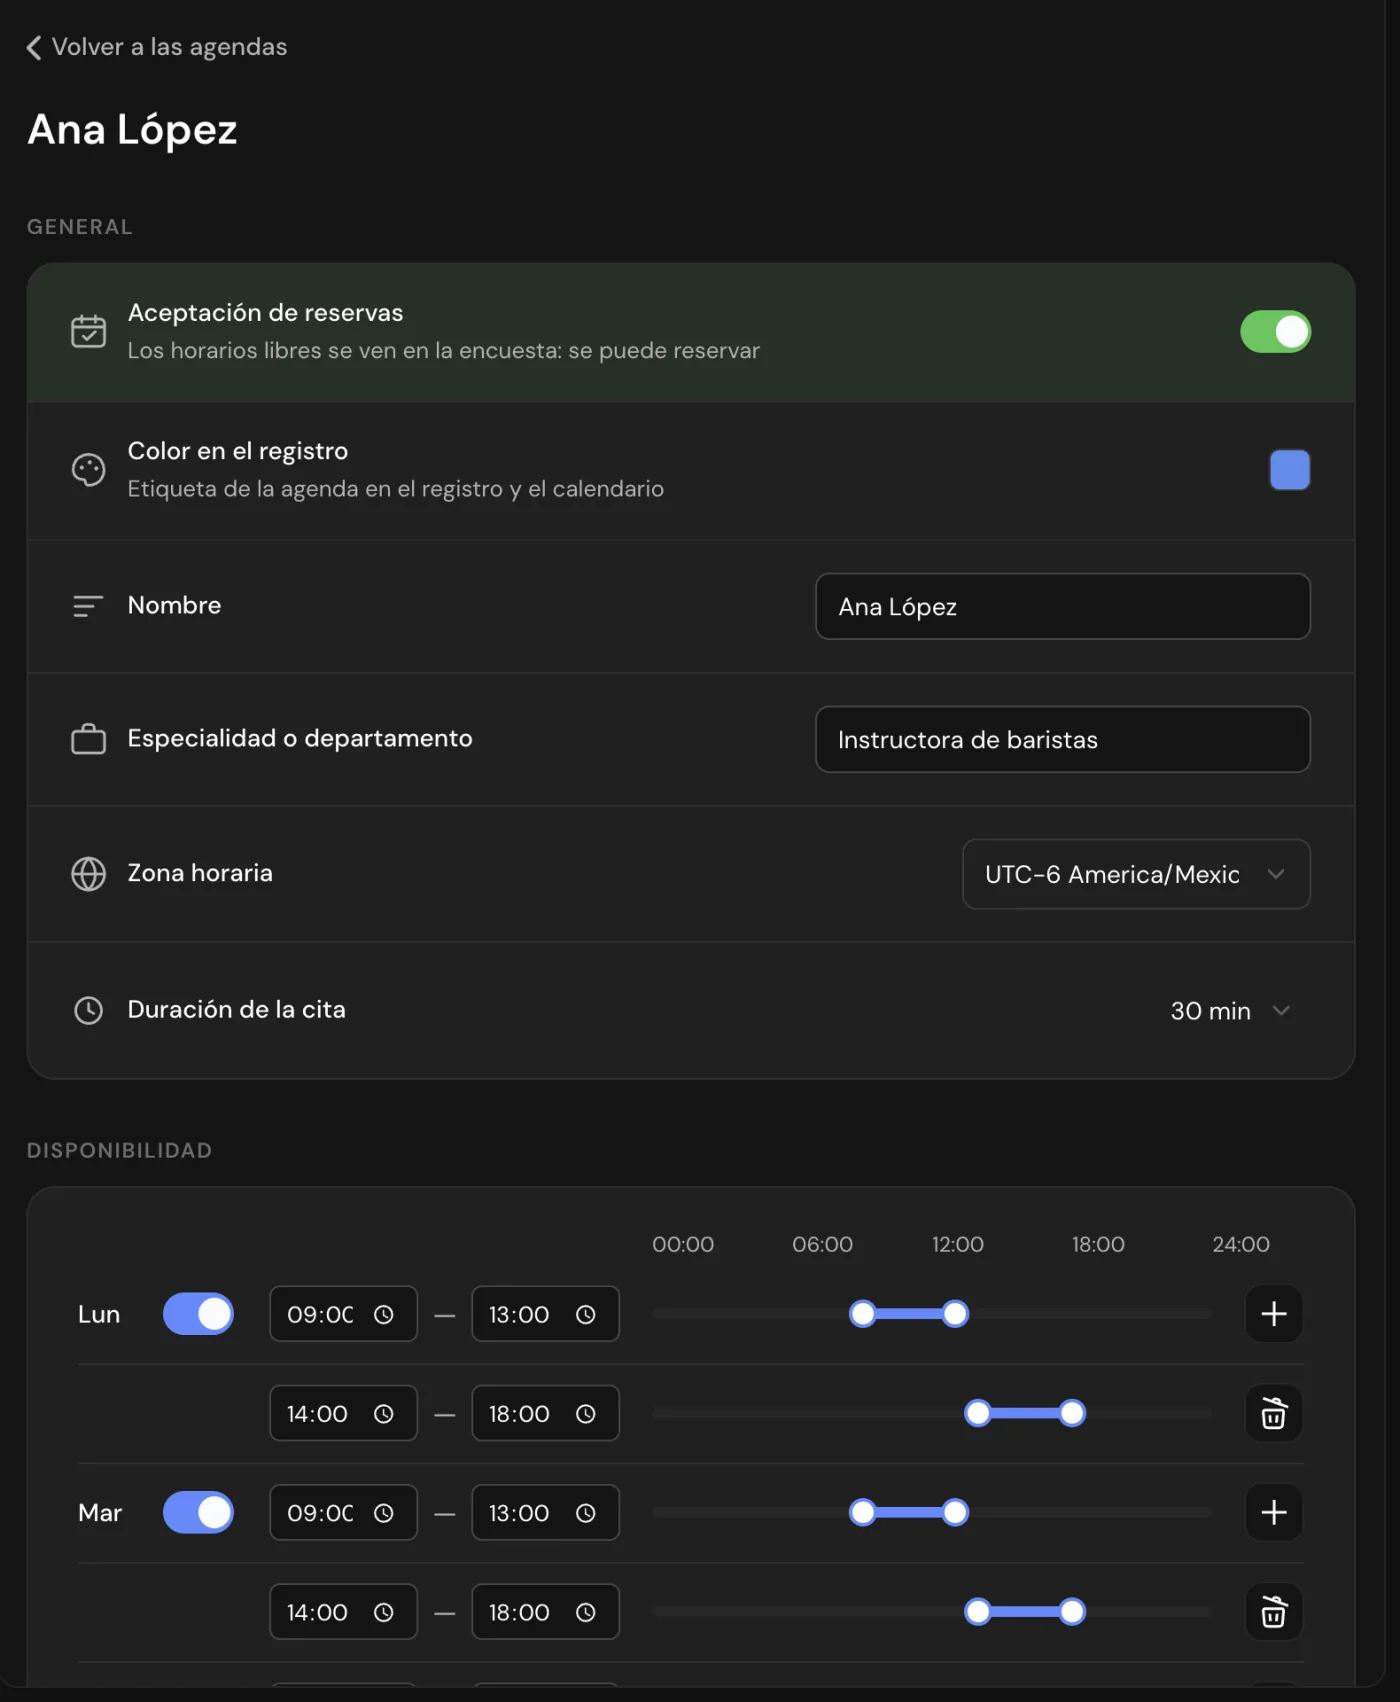Expand the Duración de la cita 30 min dropdown
1400x1702 pixels.
tap(1231, 1011)
